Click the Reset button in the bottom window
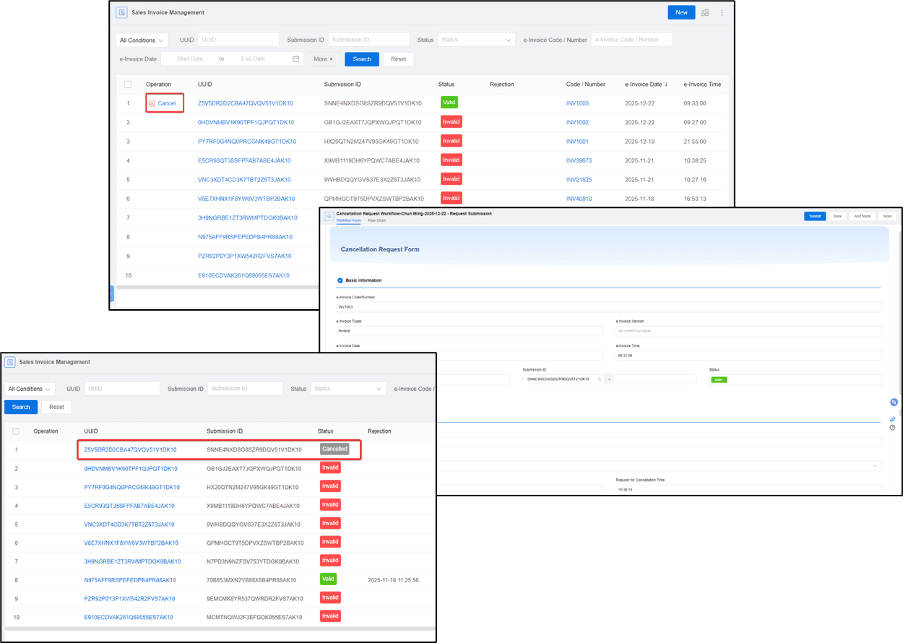This screenshot has width=904, height=644. pyautogui.click(x=56, y=407)
